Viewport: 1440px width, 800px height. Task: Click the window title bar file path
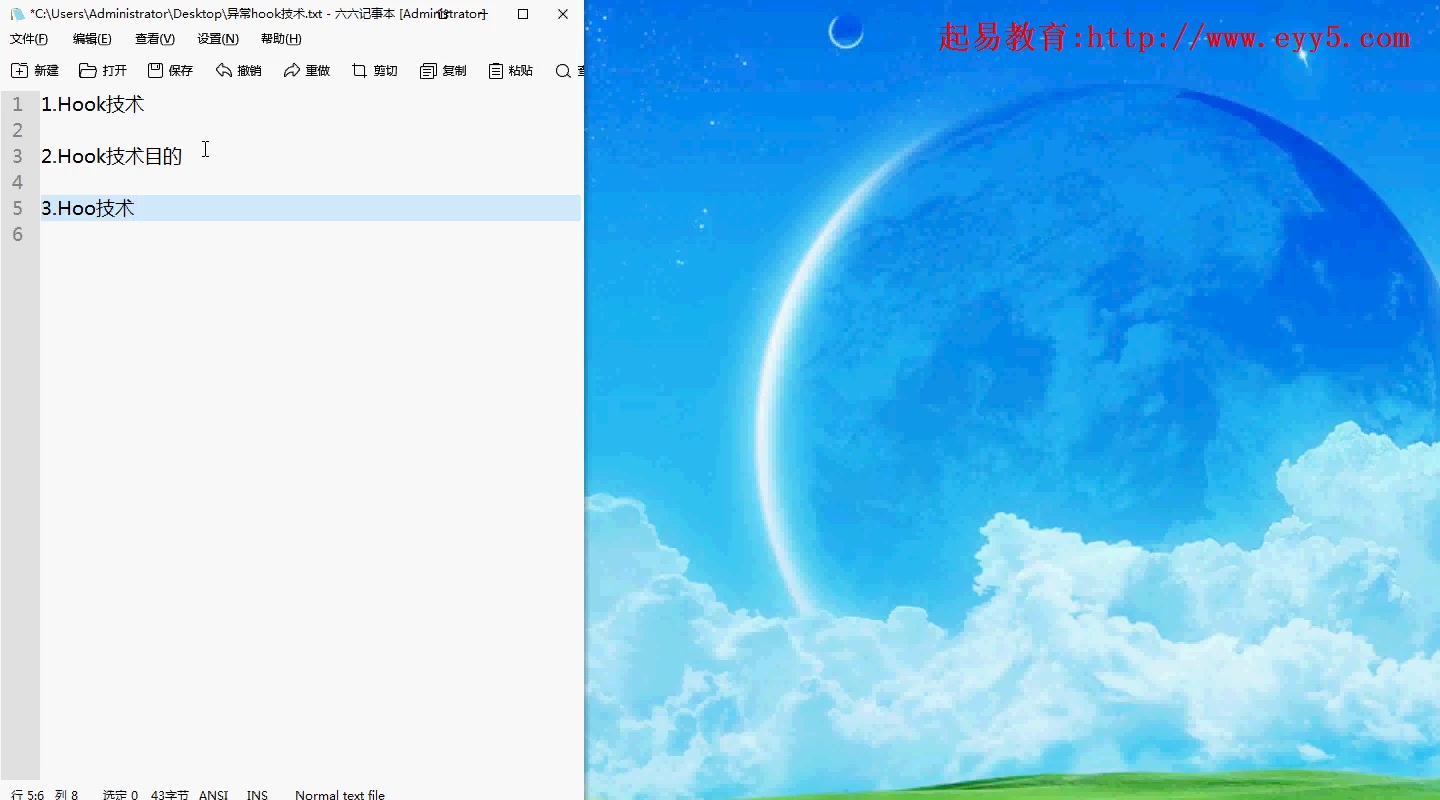pos(176,14)
